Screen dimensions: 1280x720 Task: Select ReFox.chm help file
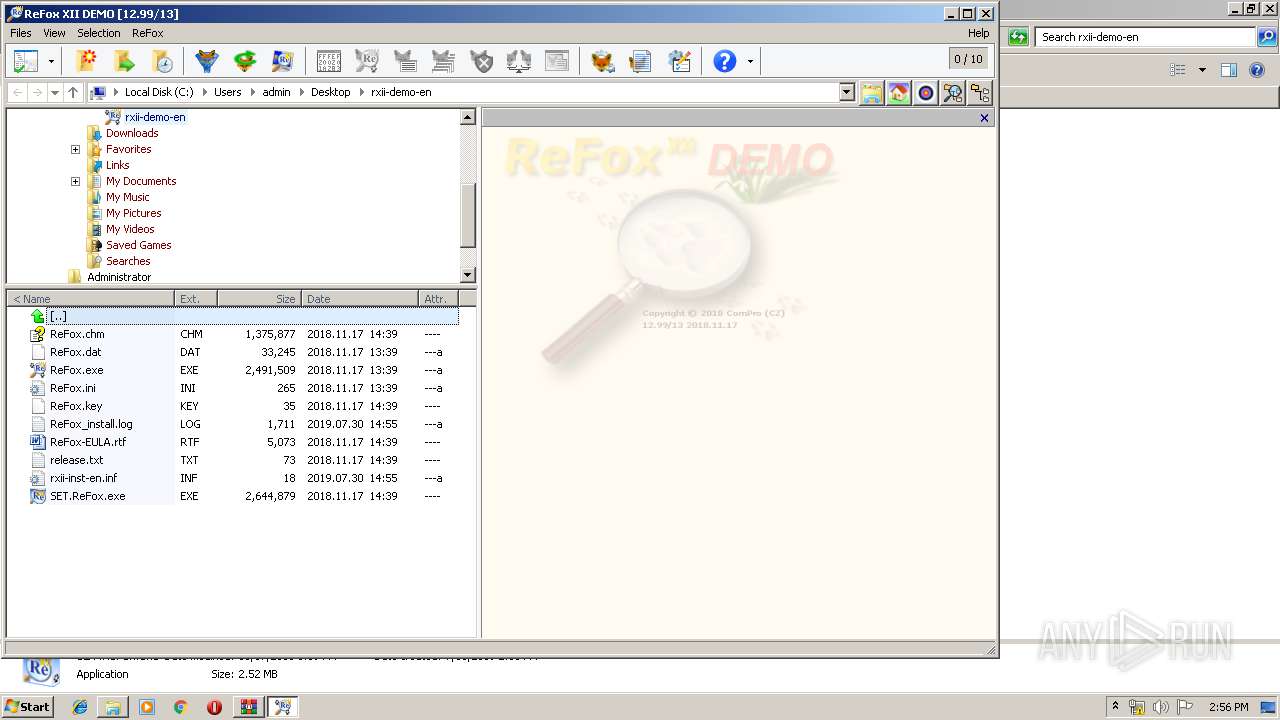point(77,334)
